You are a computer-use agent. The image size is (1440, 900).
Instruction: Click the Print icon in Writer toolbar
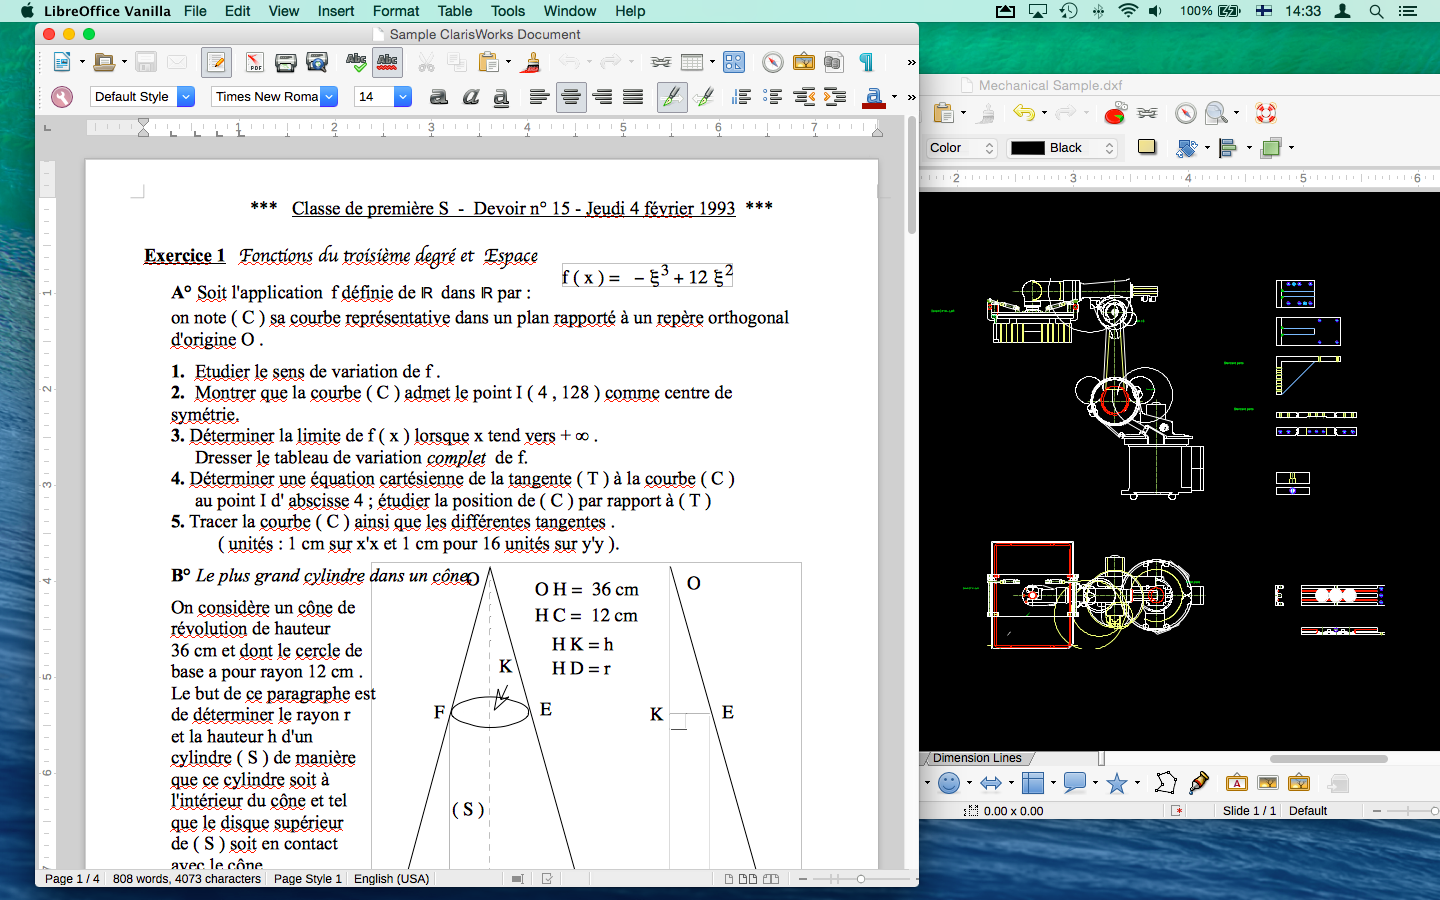tap(285, 63)
